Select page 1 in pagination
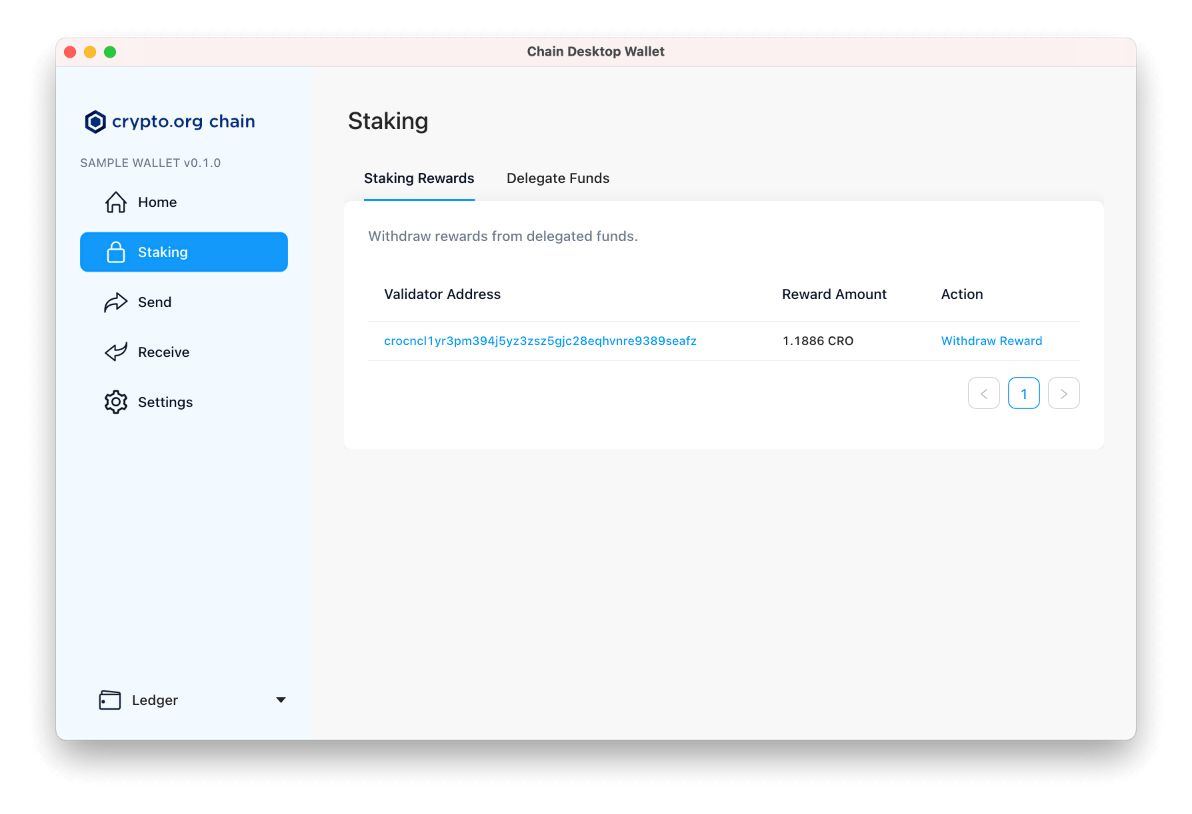Screen dimensions: 1192x814 point(1023,393)
